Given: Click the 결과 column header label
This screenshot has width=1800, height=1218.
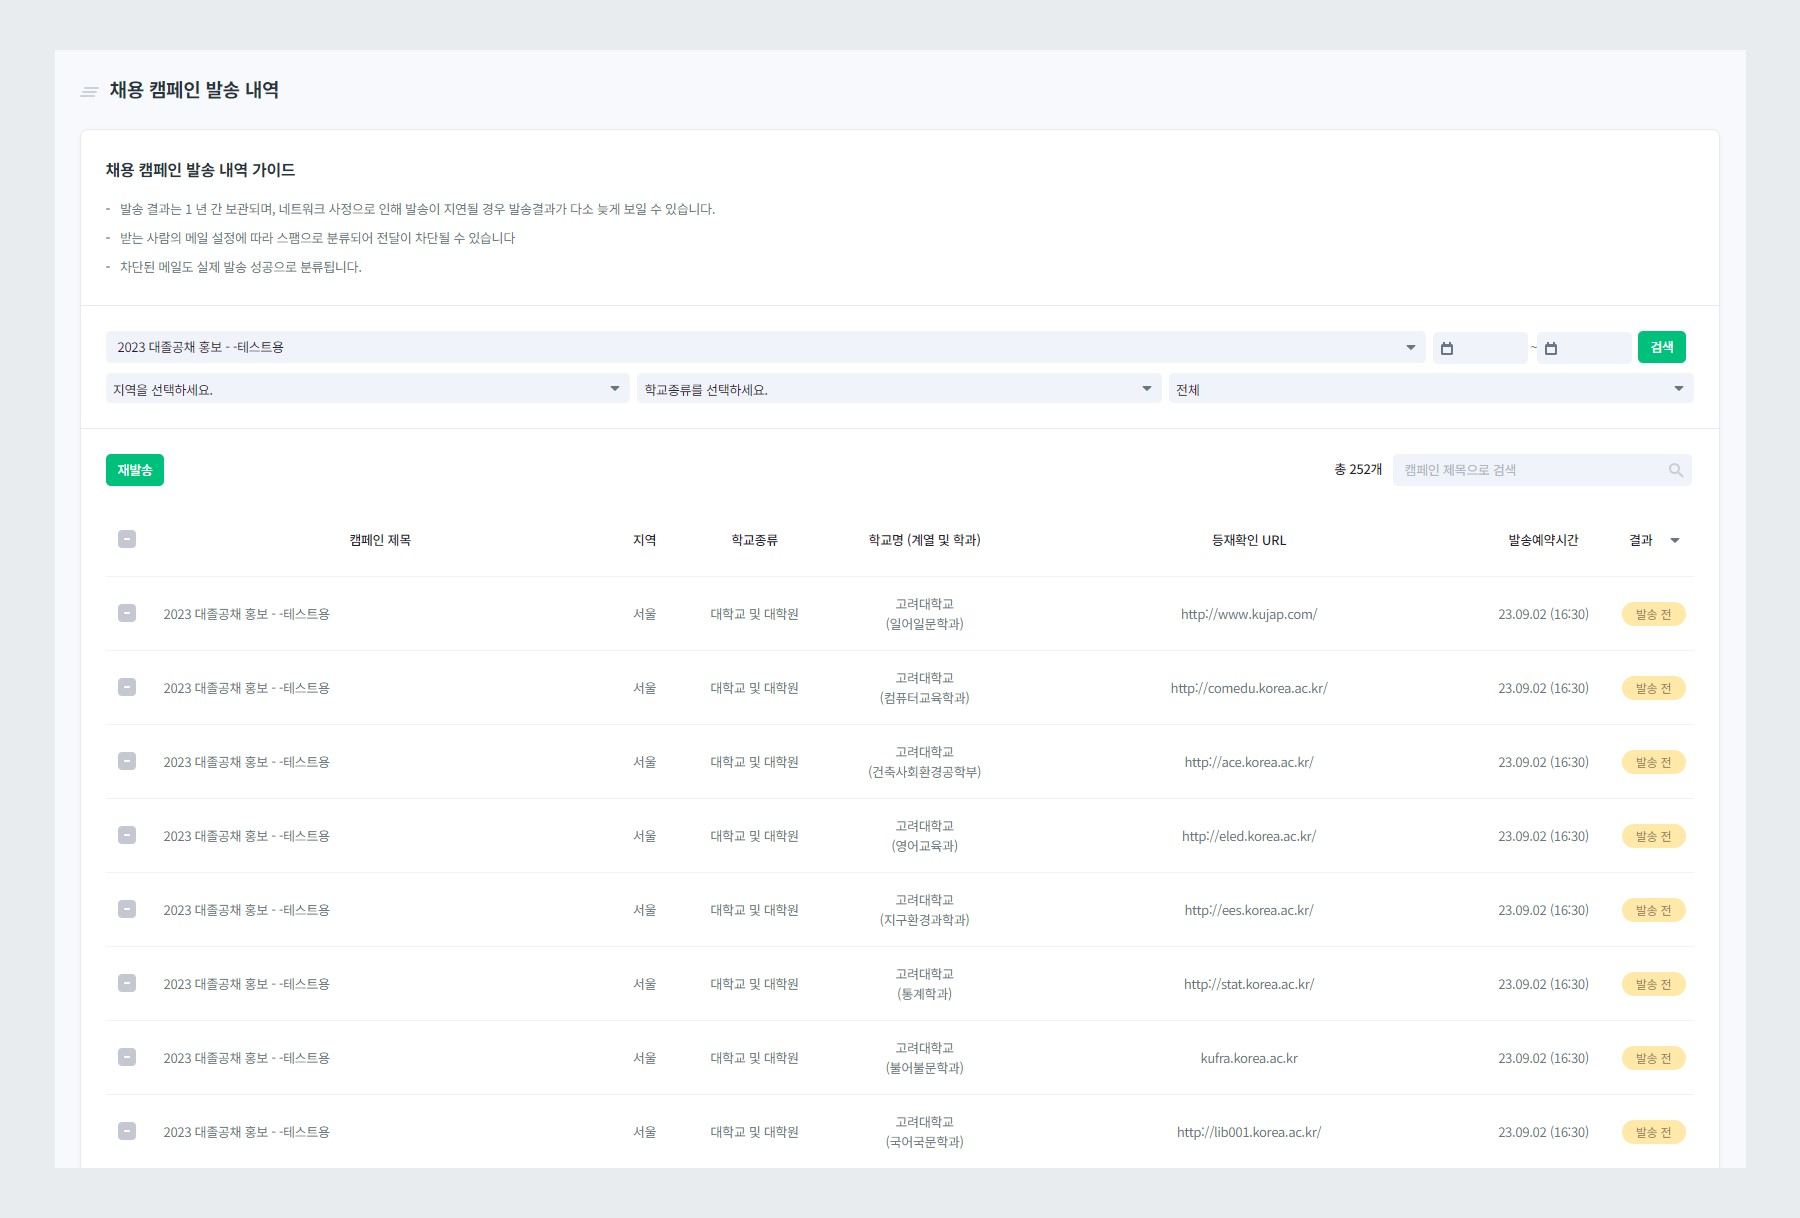Looking at the screenshot, I should pyautogui.click(x=1641, y=540).
